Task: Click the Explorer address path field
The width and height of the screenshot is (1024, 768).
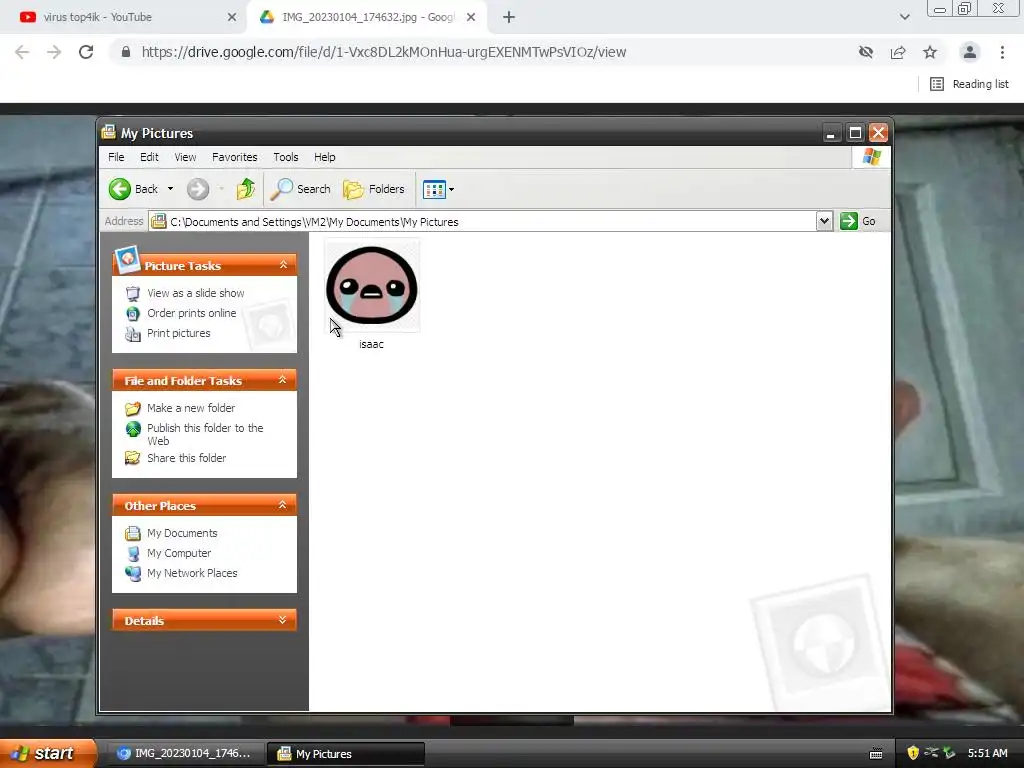Action: pyautogui.click(x=482, y=221)
